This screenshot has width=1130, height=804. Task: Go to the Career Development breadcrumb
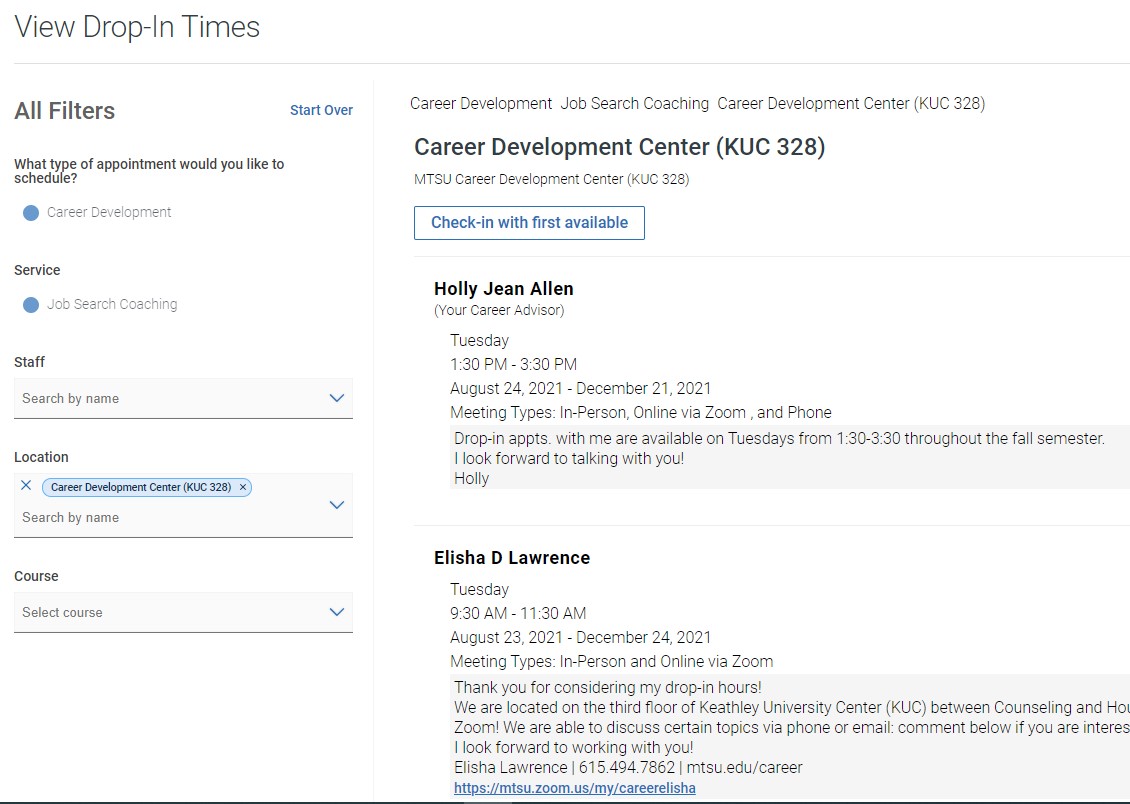coord(480,103)
